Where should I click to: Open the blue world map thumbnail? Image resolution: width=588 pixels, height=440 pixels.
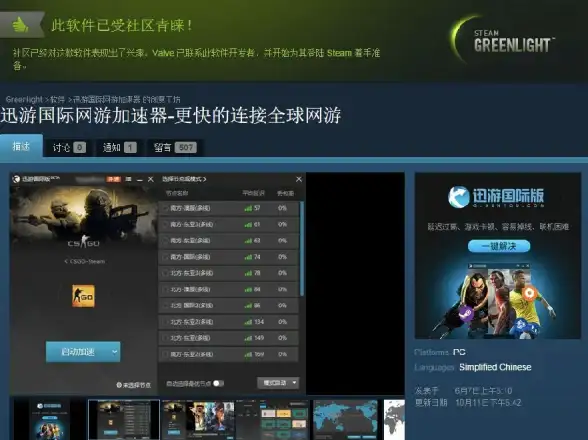pos(345,420)
